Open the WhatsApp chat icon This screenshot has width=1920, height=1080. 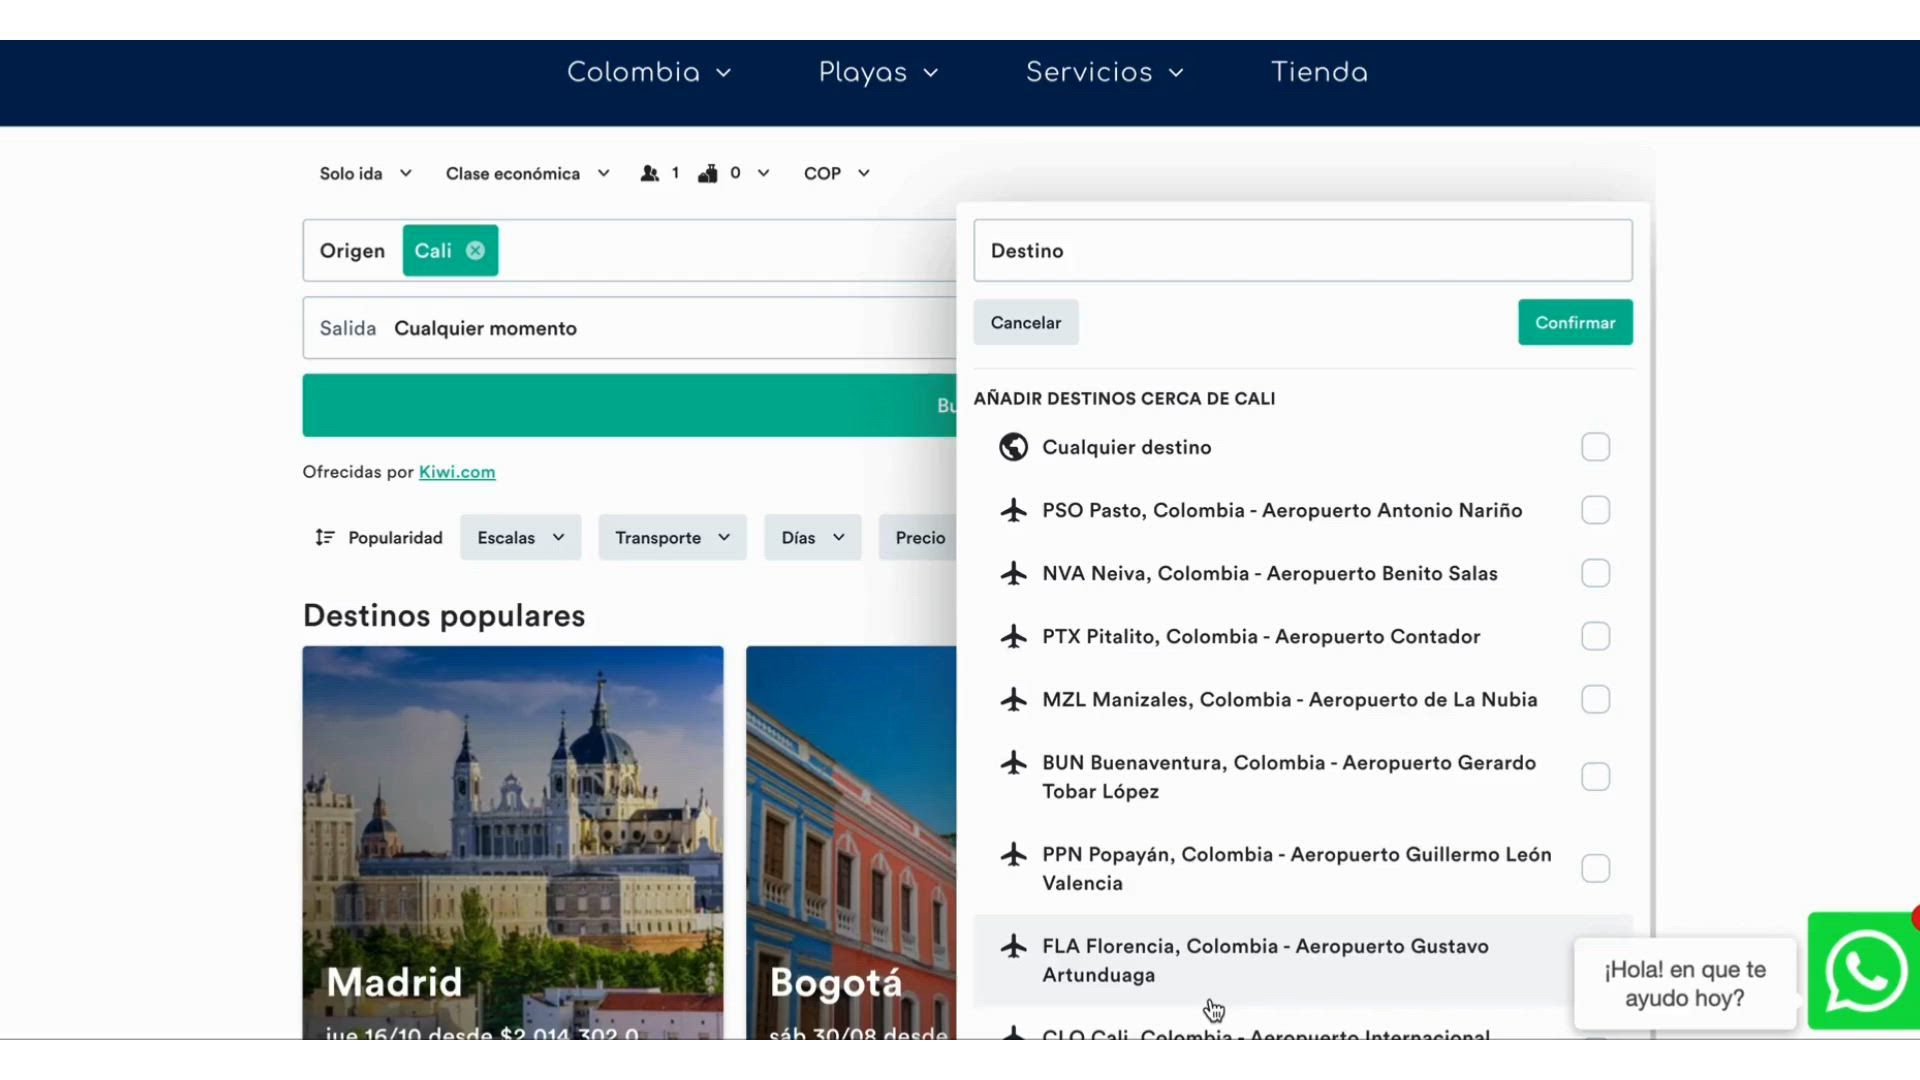click(x=1864, y=971)
